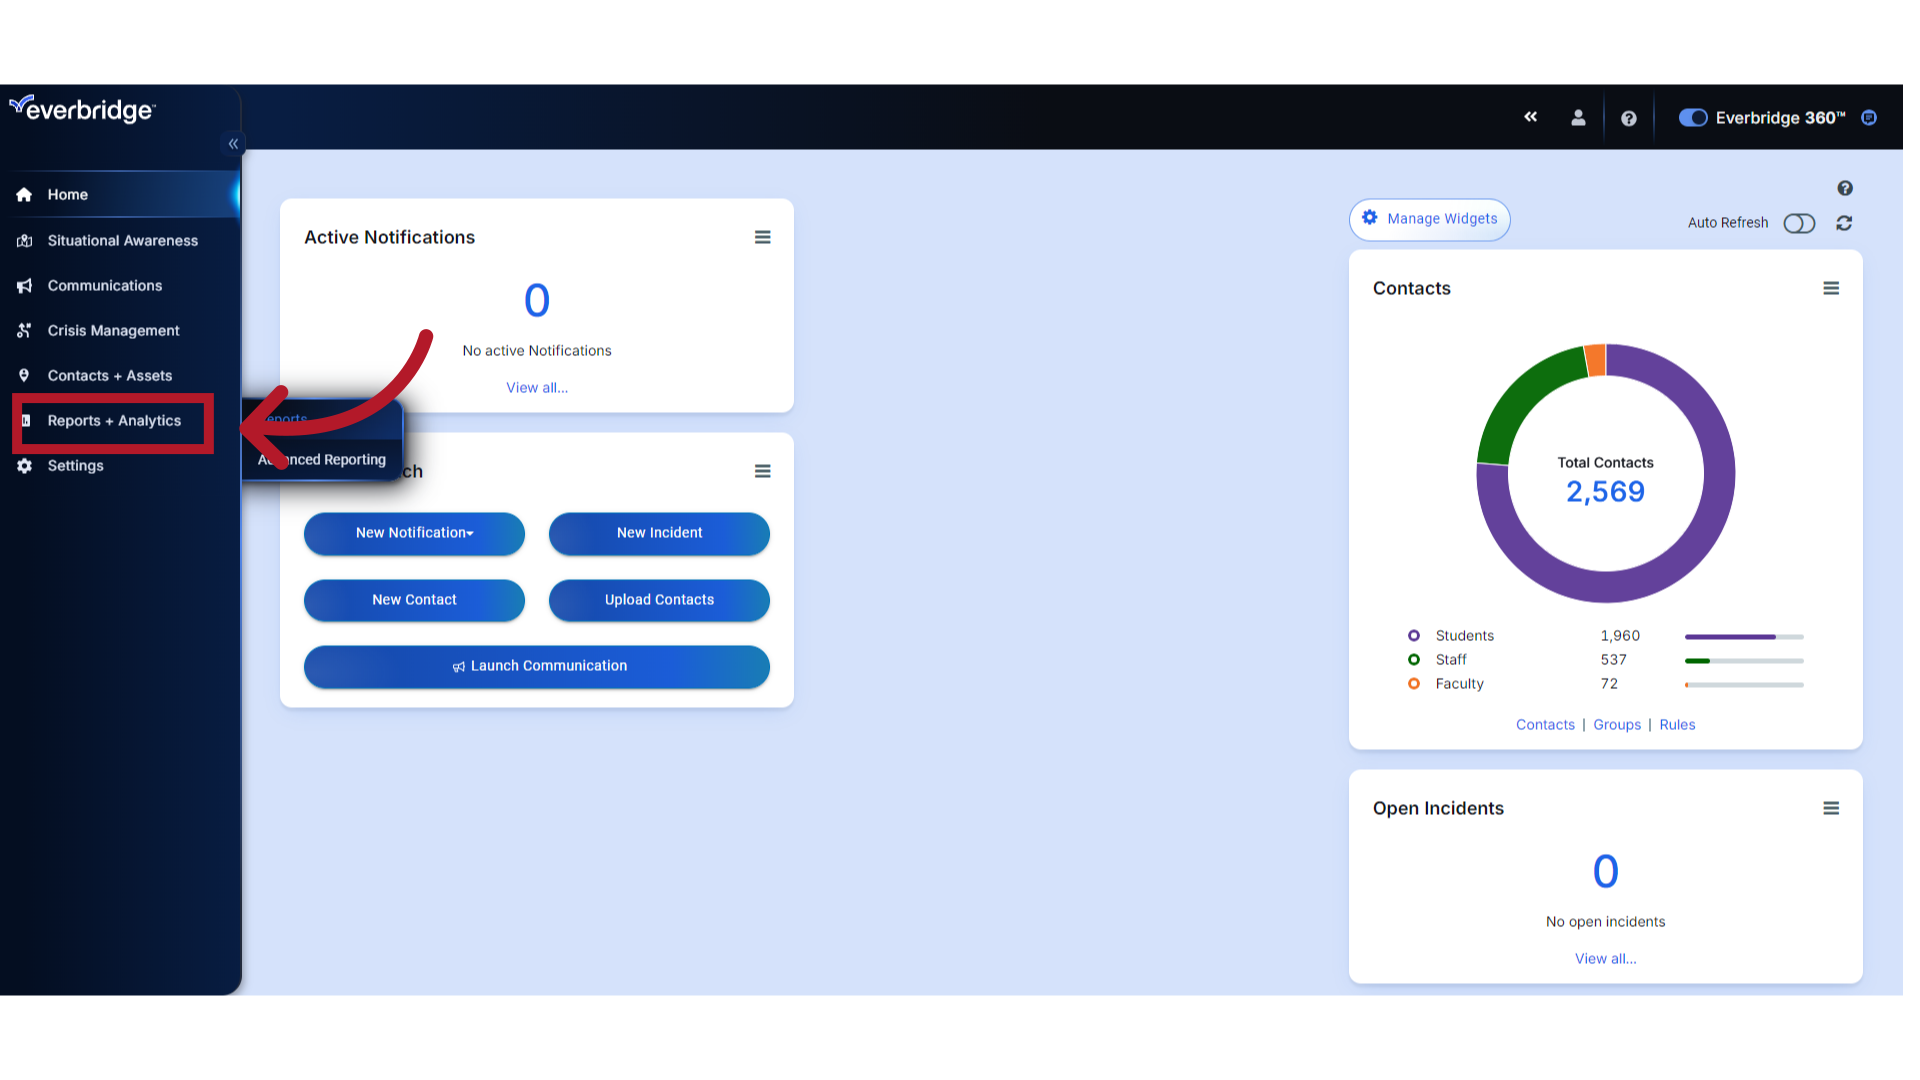Click the Launch Communication button
The height and width of the screenshot is (1080, 1920).
point(537,665)
